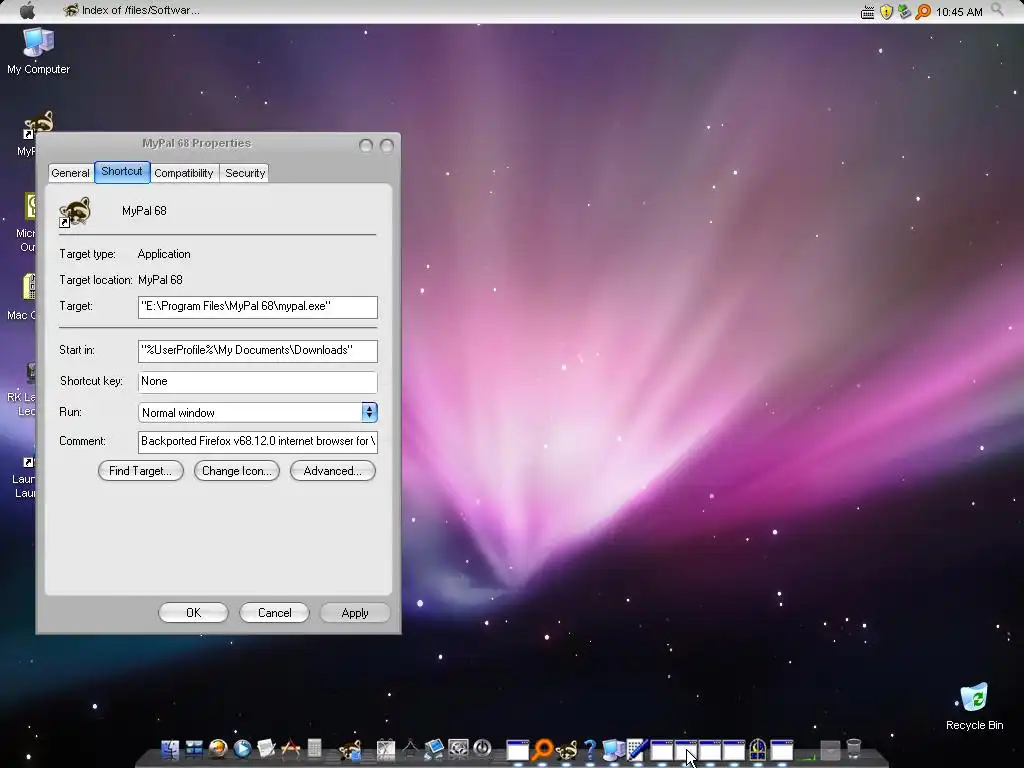Screen dimensions: 1024x768
Task: Open the Time Machine style dock icon
Action: 458,749
